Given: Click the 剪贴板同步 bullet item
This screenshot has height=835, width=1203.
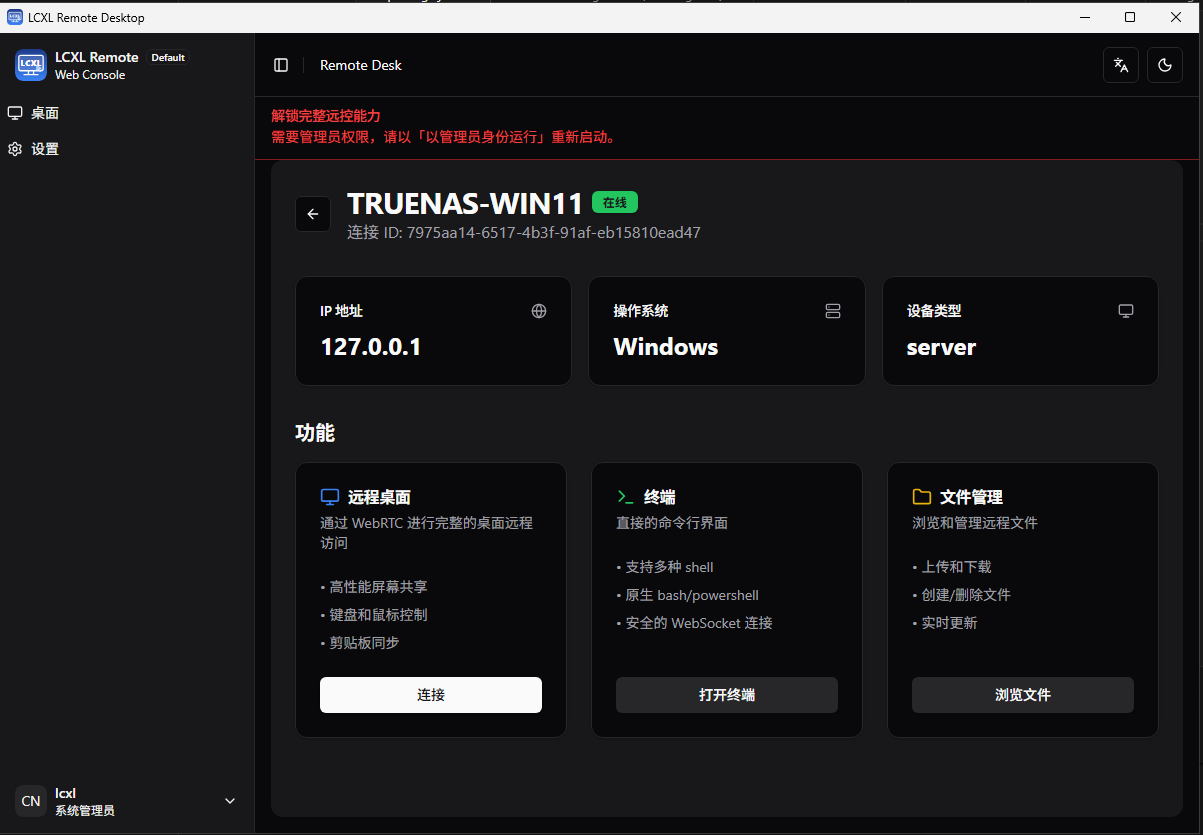Looking at the screenshot, I should point(360,643).
